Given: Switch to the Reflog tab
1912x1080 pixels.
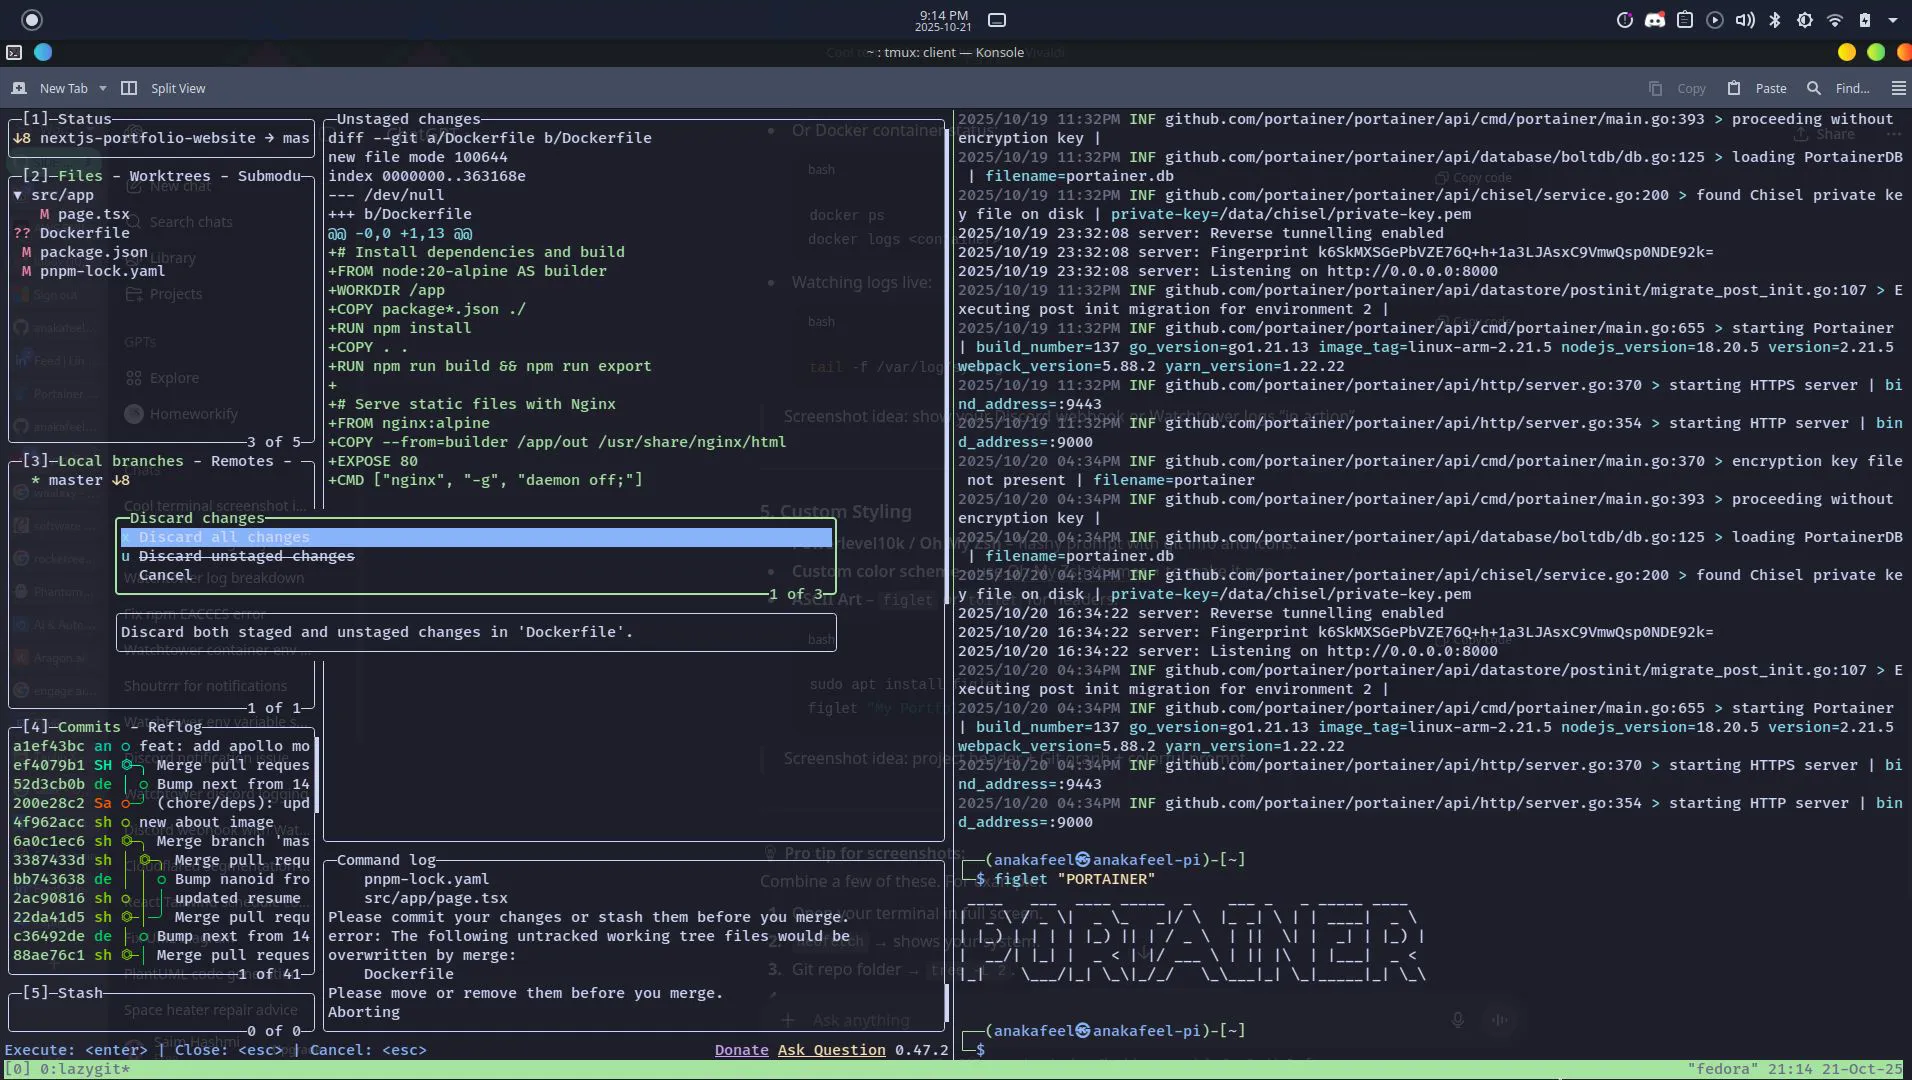Looking at the screenshot, I should click(175, 727).
